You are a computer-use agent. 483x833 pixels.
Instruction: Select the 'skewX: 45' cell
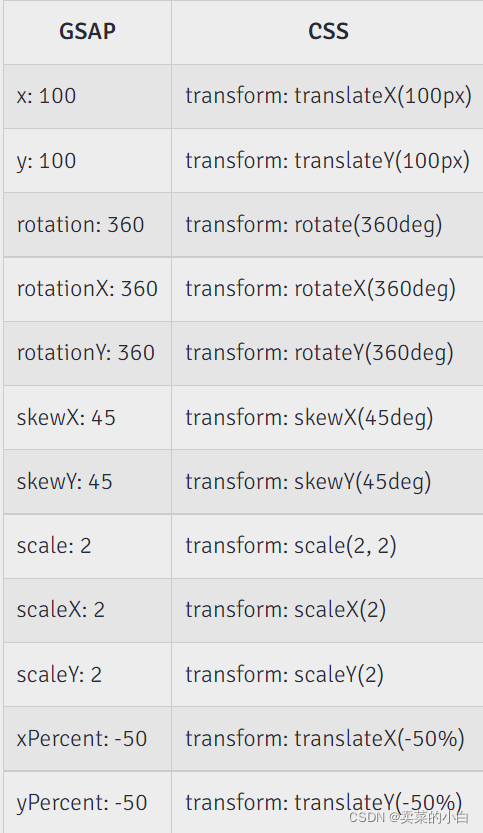click(x=87, y=418)
